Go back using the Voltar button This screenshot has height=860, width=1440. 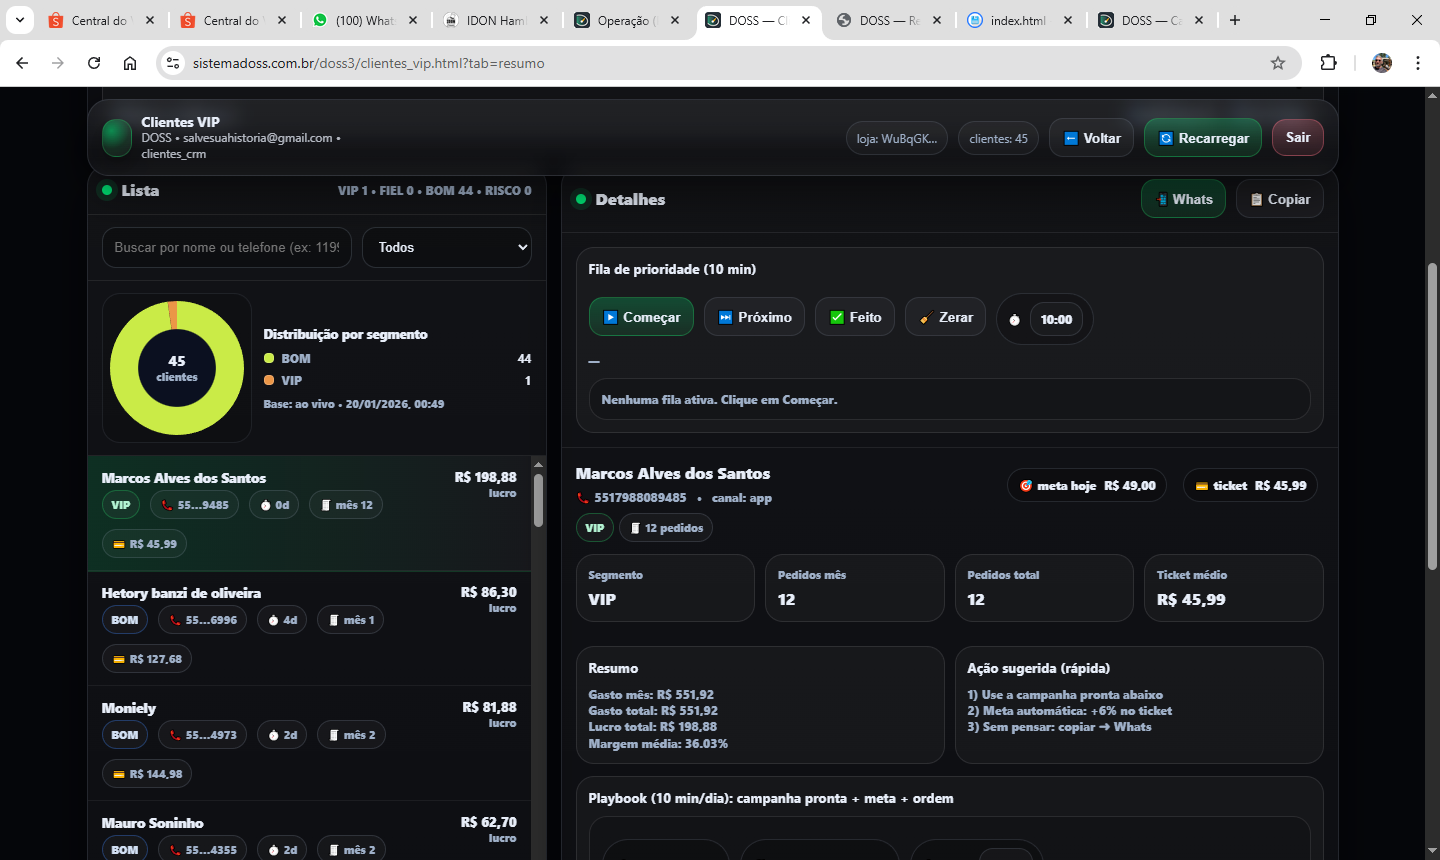click(1091, 138)
